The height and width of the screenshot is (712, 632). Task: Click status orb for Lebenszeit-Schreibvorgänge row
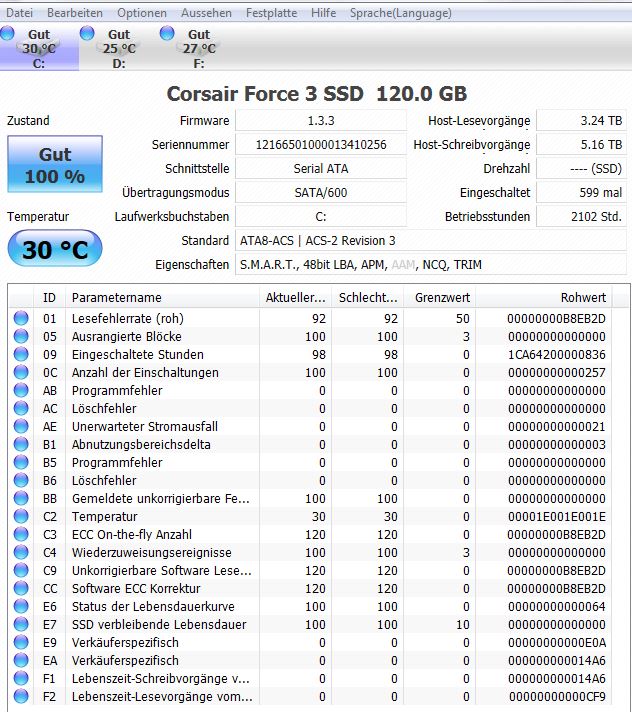click(21, 678)
